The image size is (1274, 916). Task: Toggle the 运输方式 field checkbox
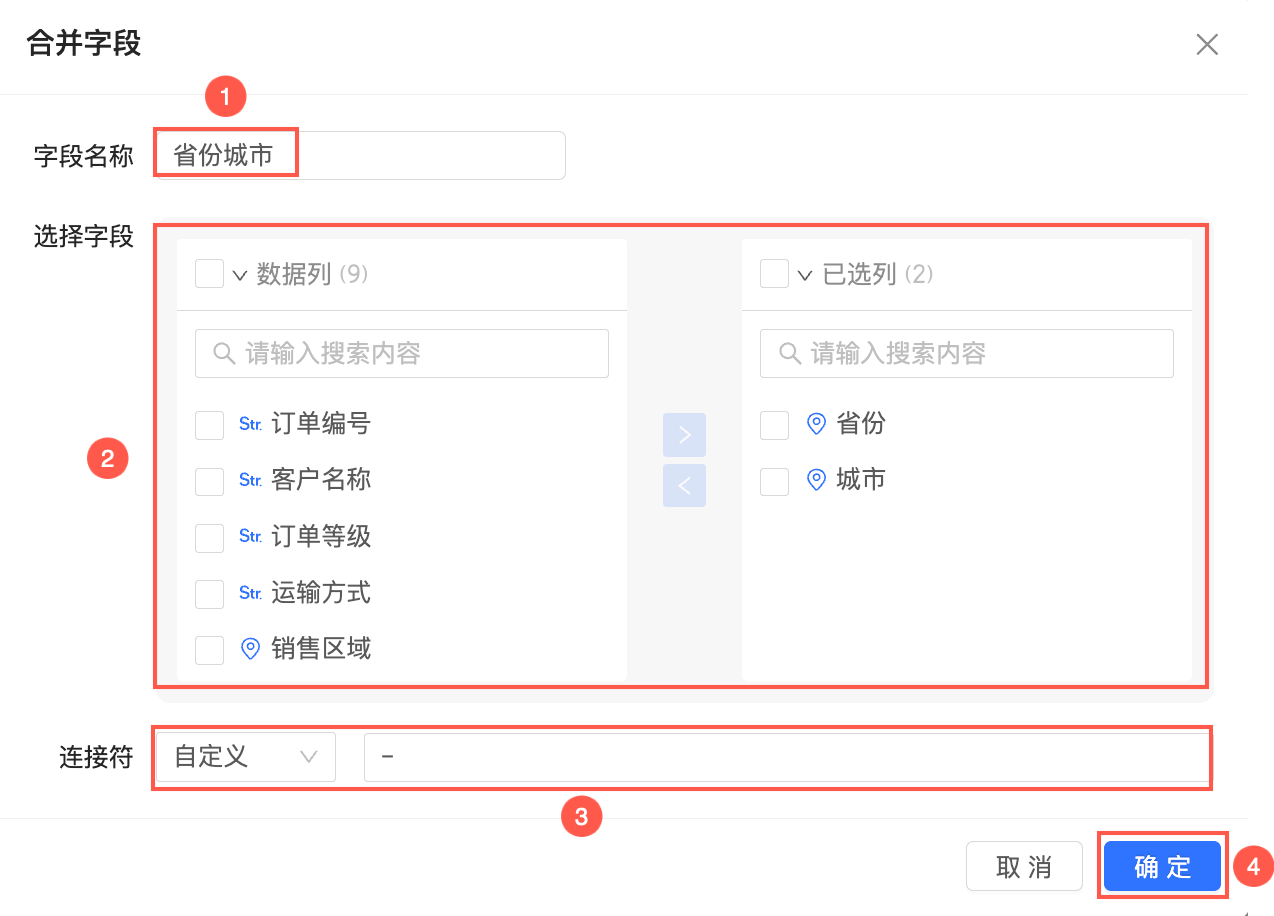[x=209, y=593]
